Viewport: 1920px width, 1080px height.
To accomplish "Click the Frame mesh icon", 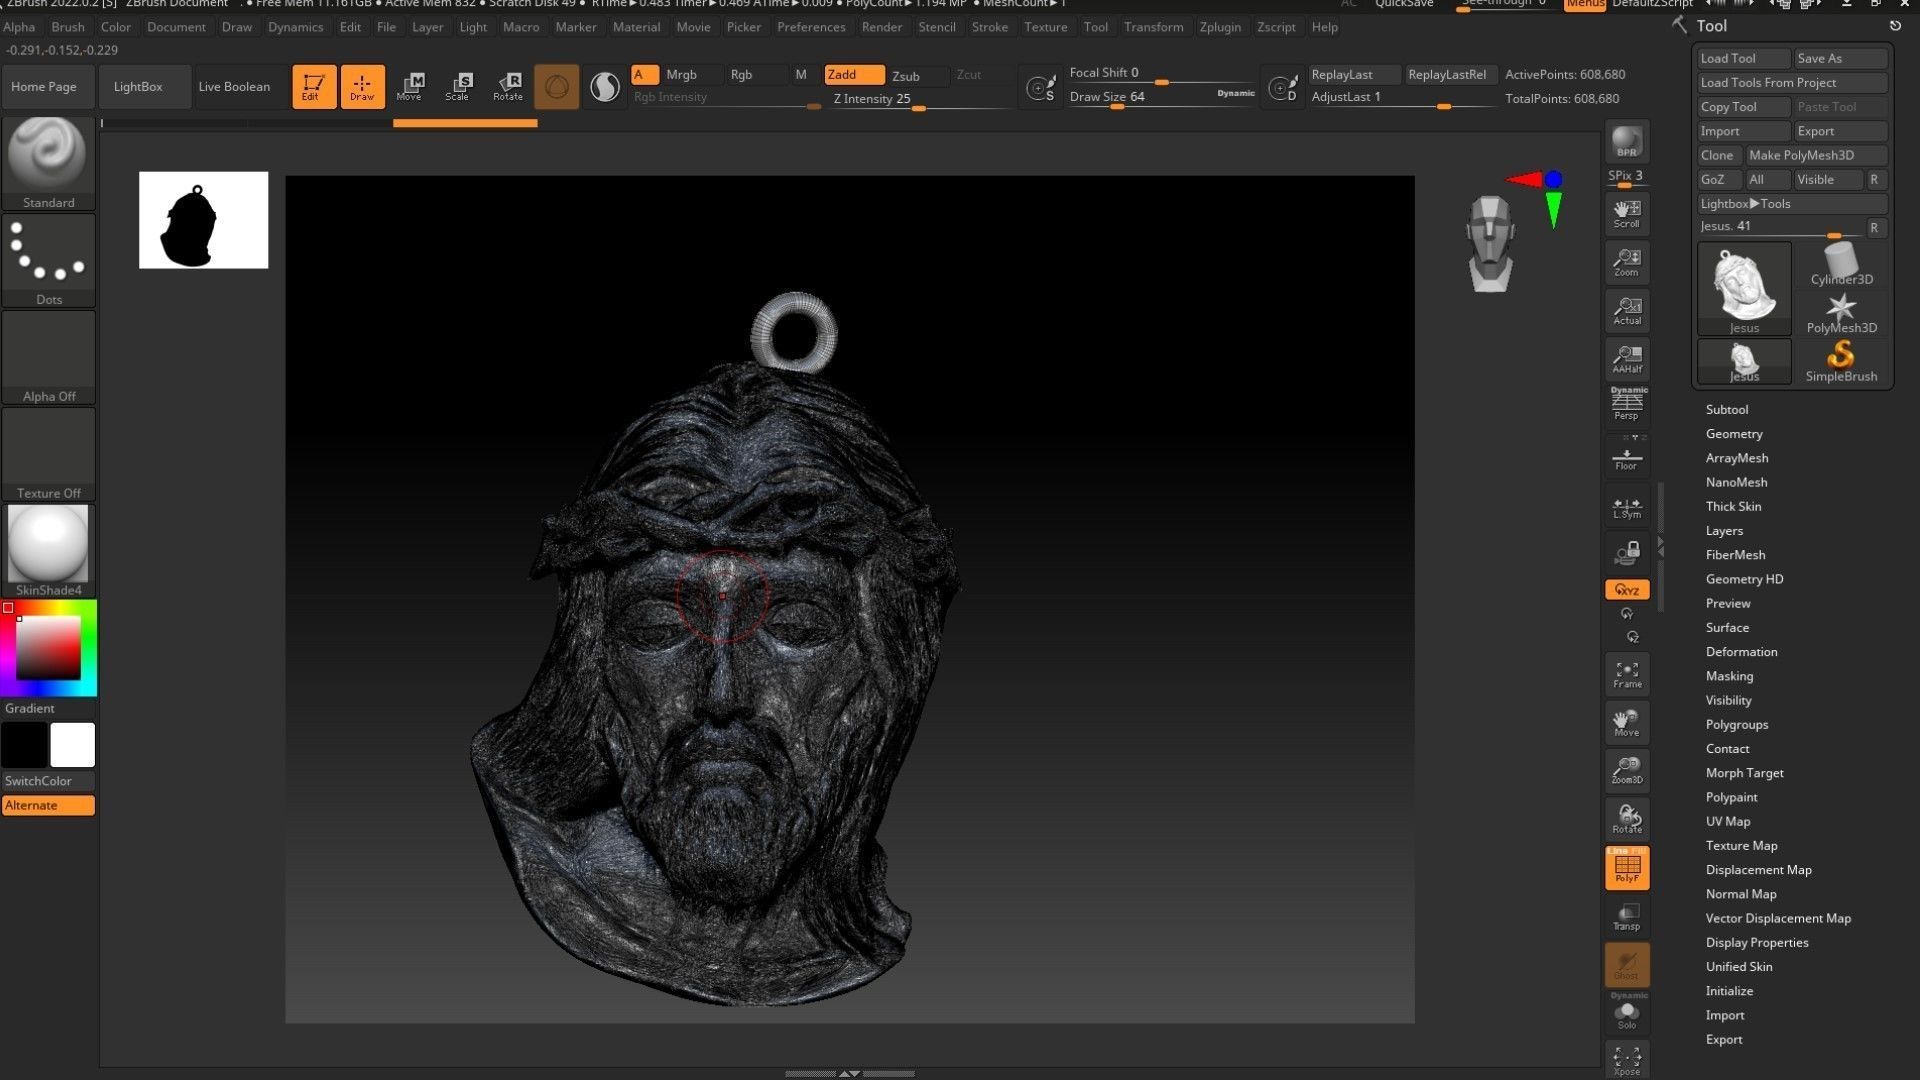I will tap(1627, 674).
